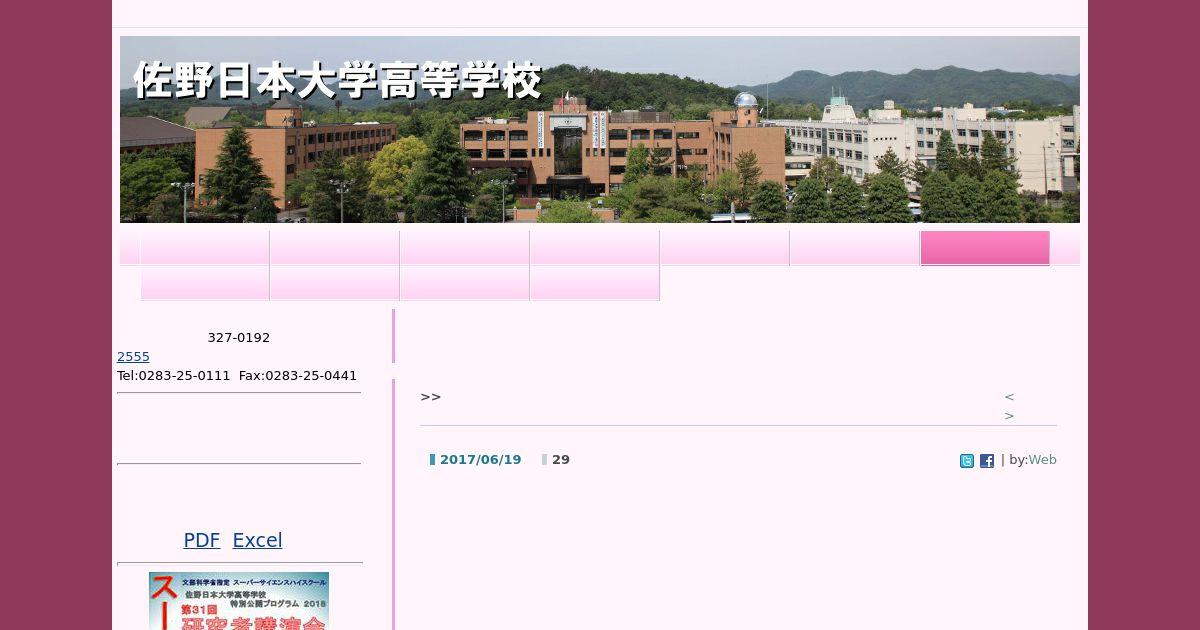
Task: Click the school name title in the banner
Action: pos(338,81)
